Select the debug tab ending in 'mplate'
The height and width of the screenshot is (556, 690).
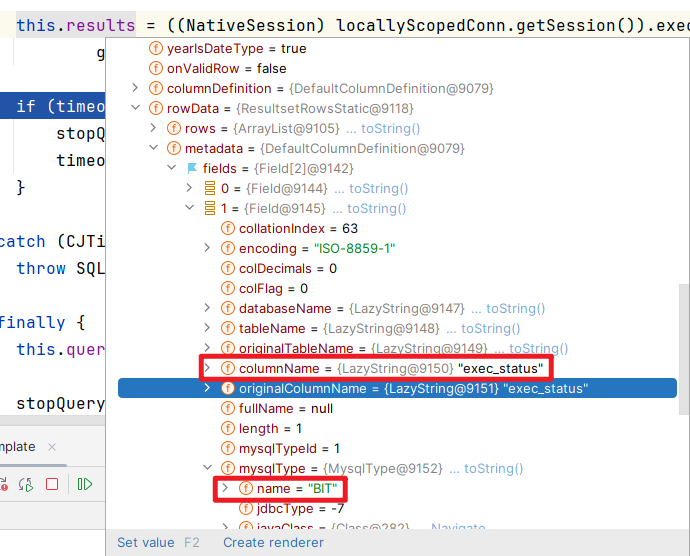point(18,447)
